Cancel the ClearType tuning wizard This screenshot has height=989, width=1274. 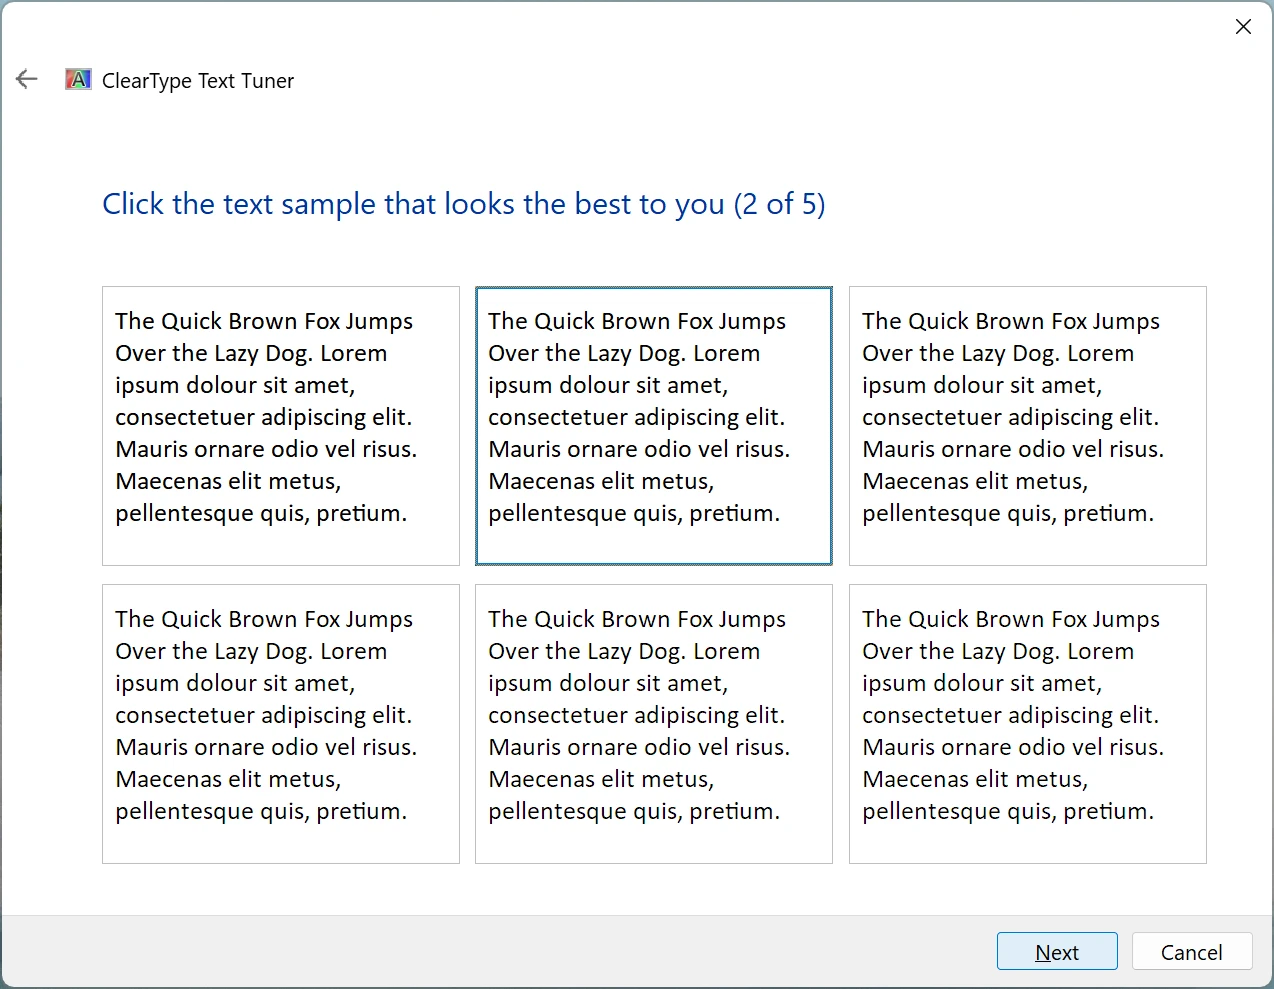(x=1192, y=951)
